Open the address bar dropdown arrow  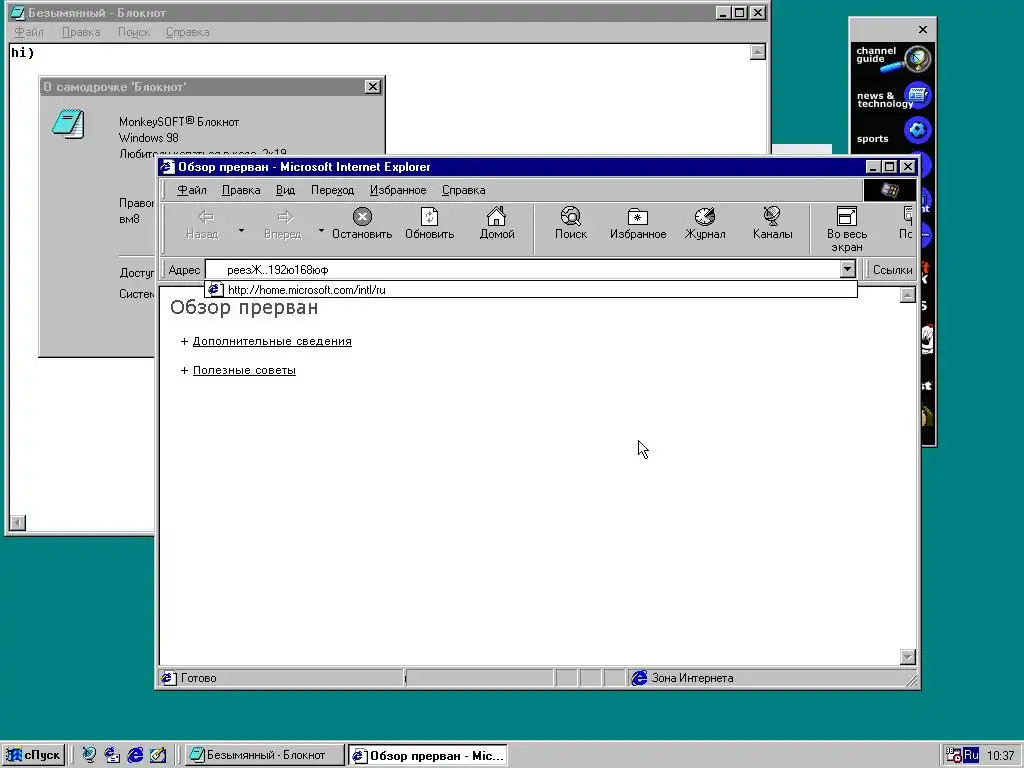[x=847, y=269]
